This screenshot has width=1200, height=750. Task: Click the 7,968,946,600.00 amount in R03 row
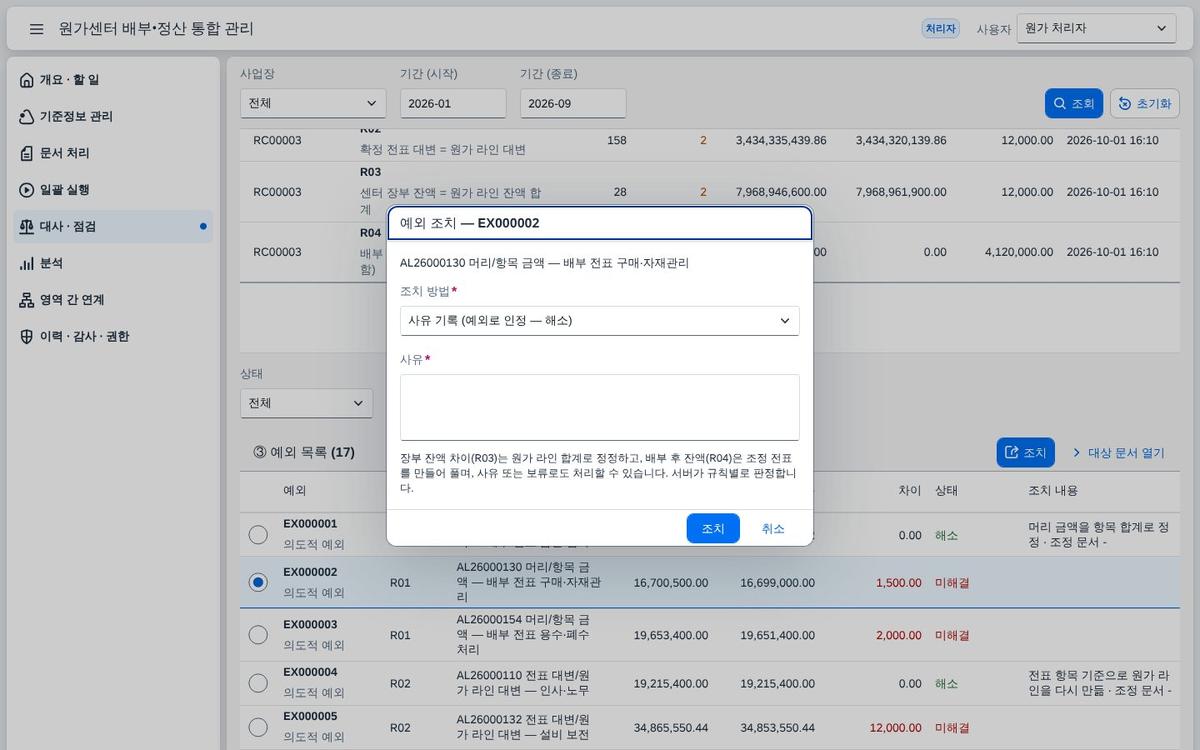[781, 192]
